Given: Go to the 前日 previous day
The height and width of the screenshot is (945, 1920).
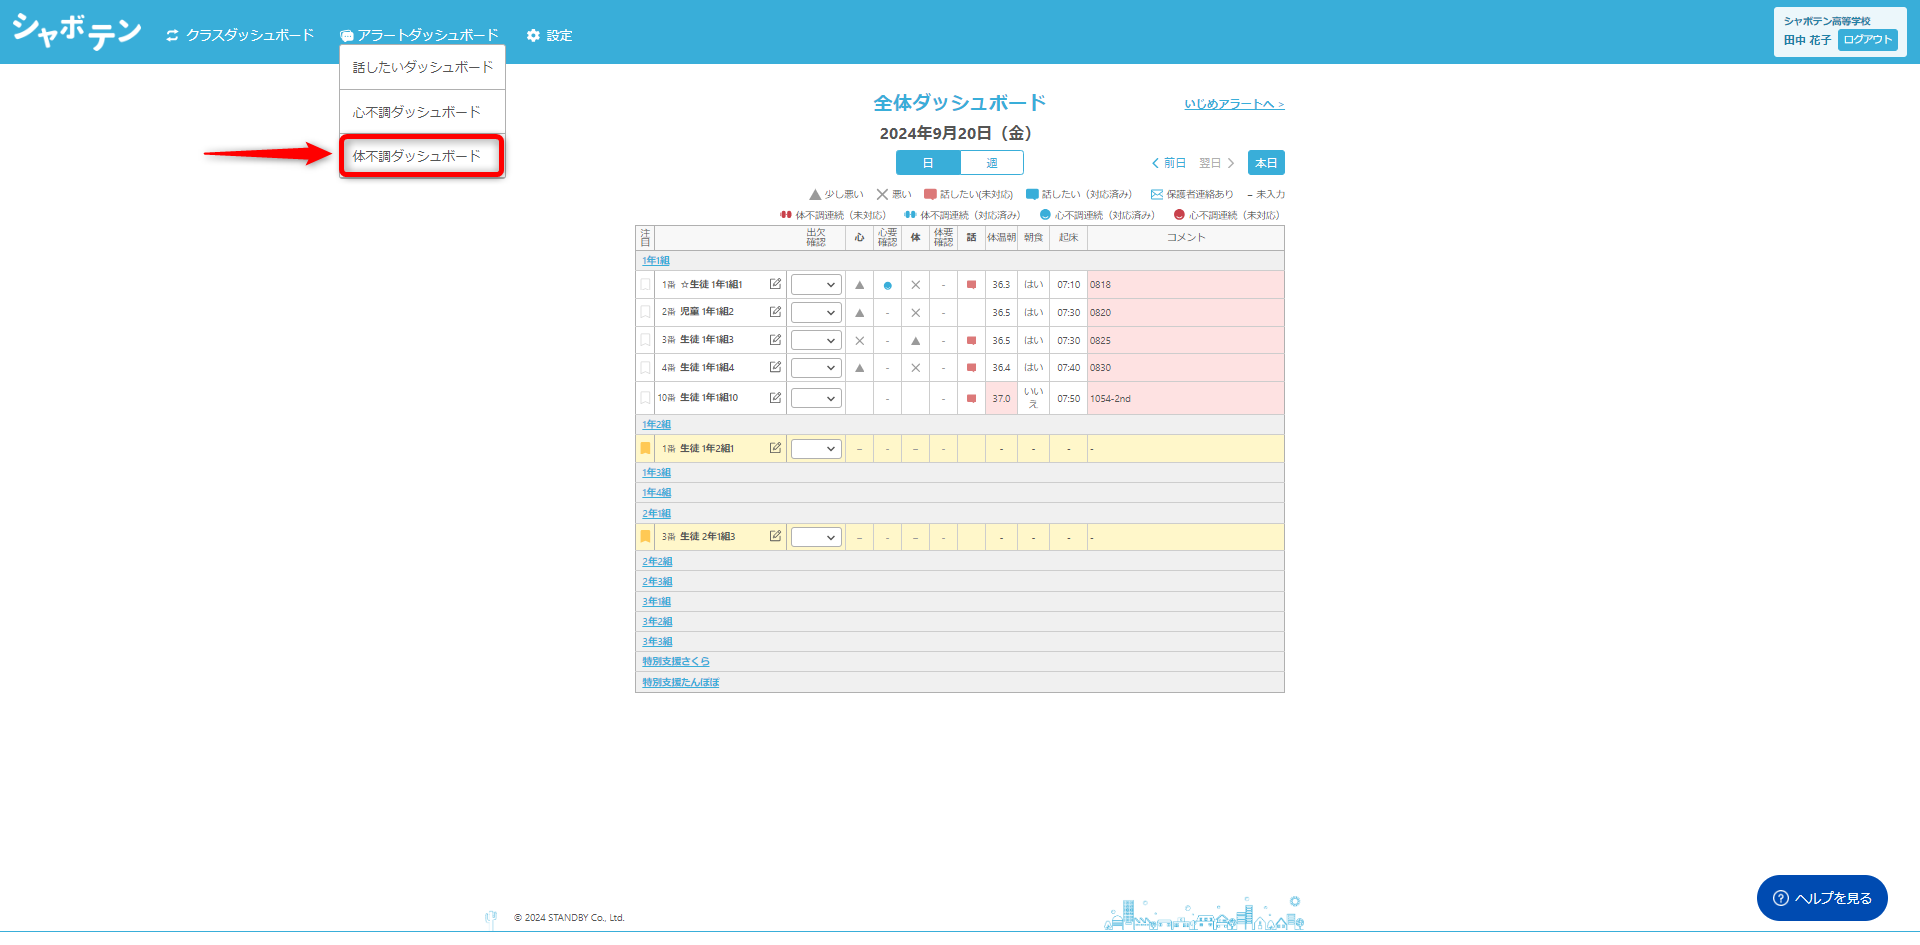Looking at the screenshot, I should pos(1169,163).
